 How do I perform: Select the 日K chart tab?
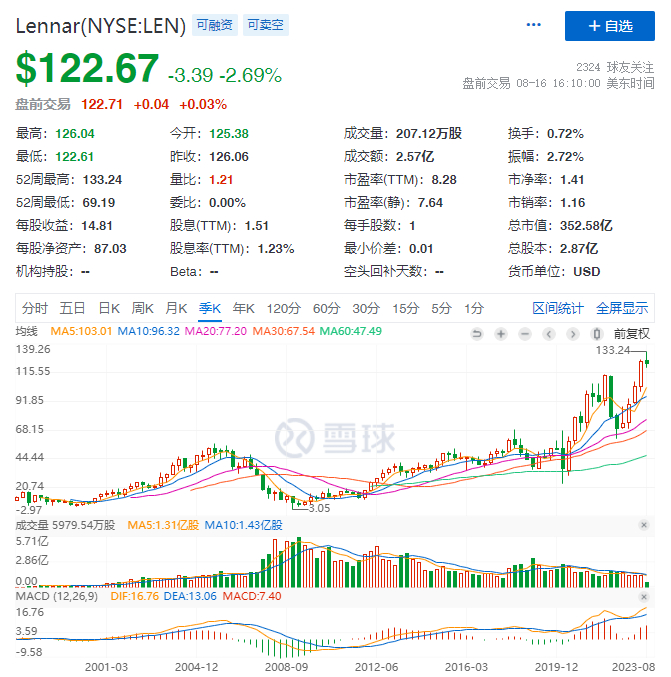click(109, 308)
